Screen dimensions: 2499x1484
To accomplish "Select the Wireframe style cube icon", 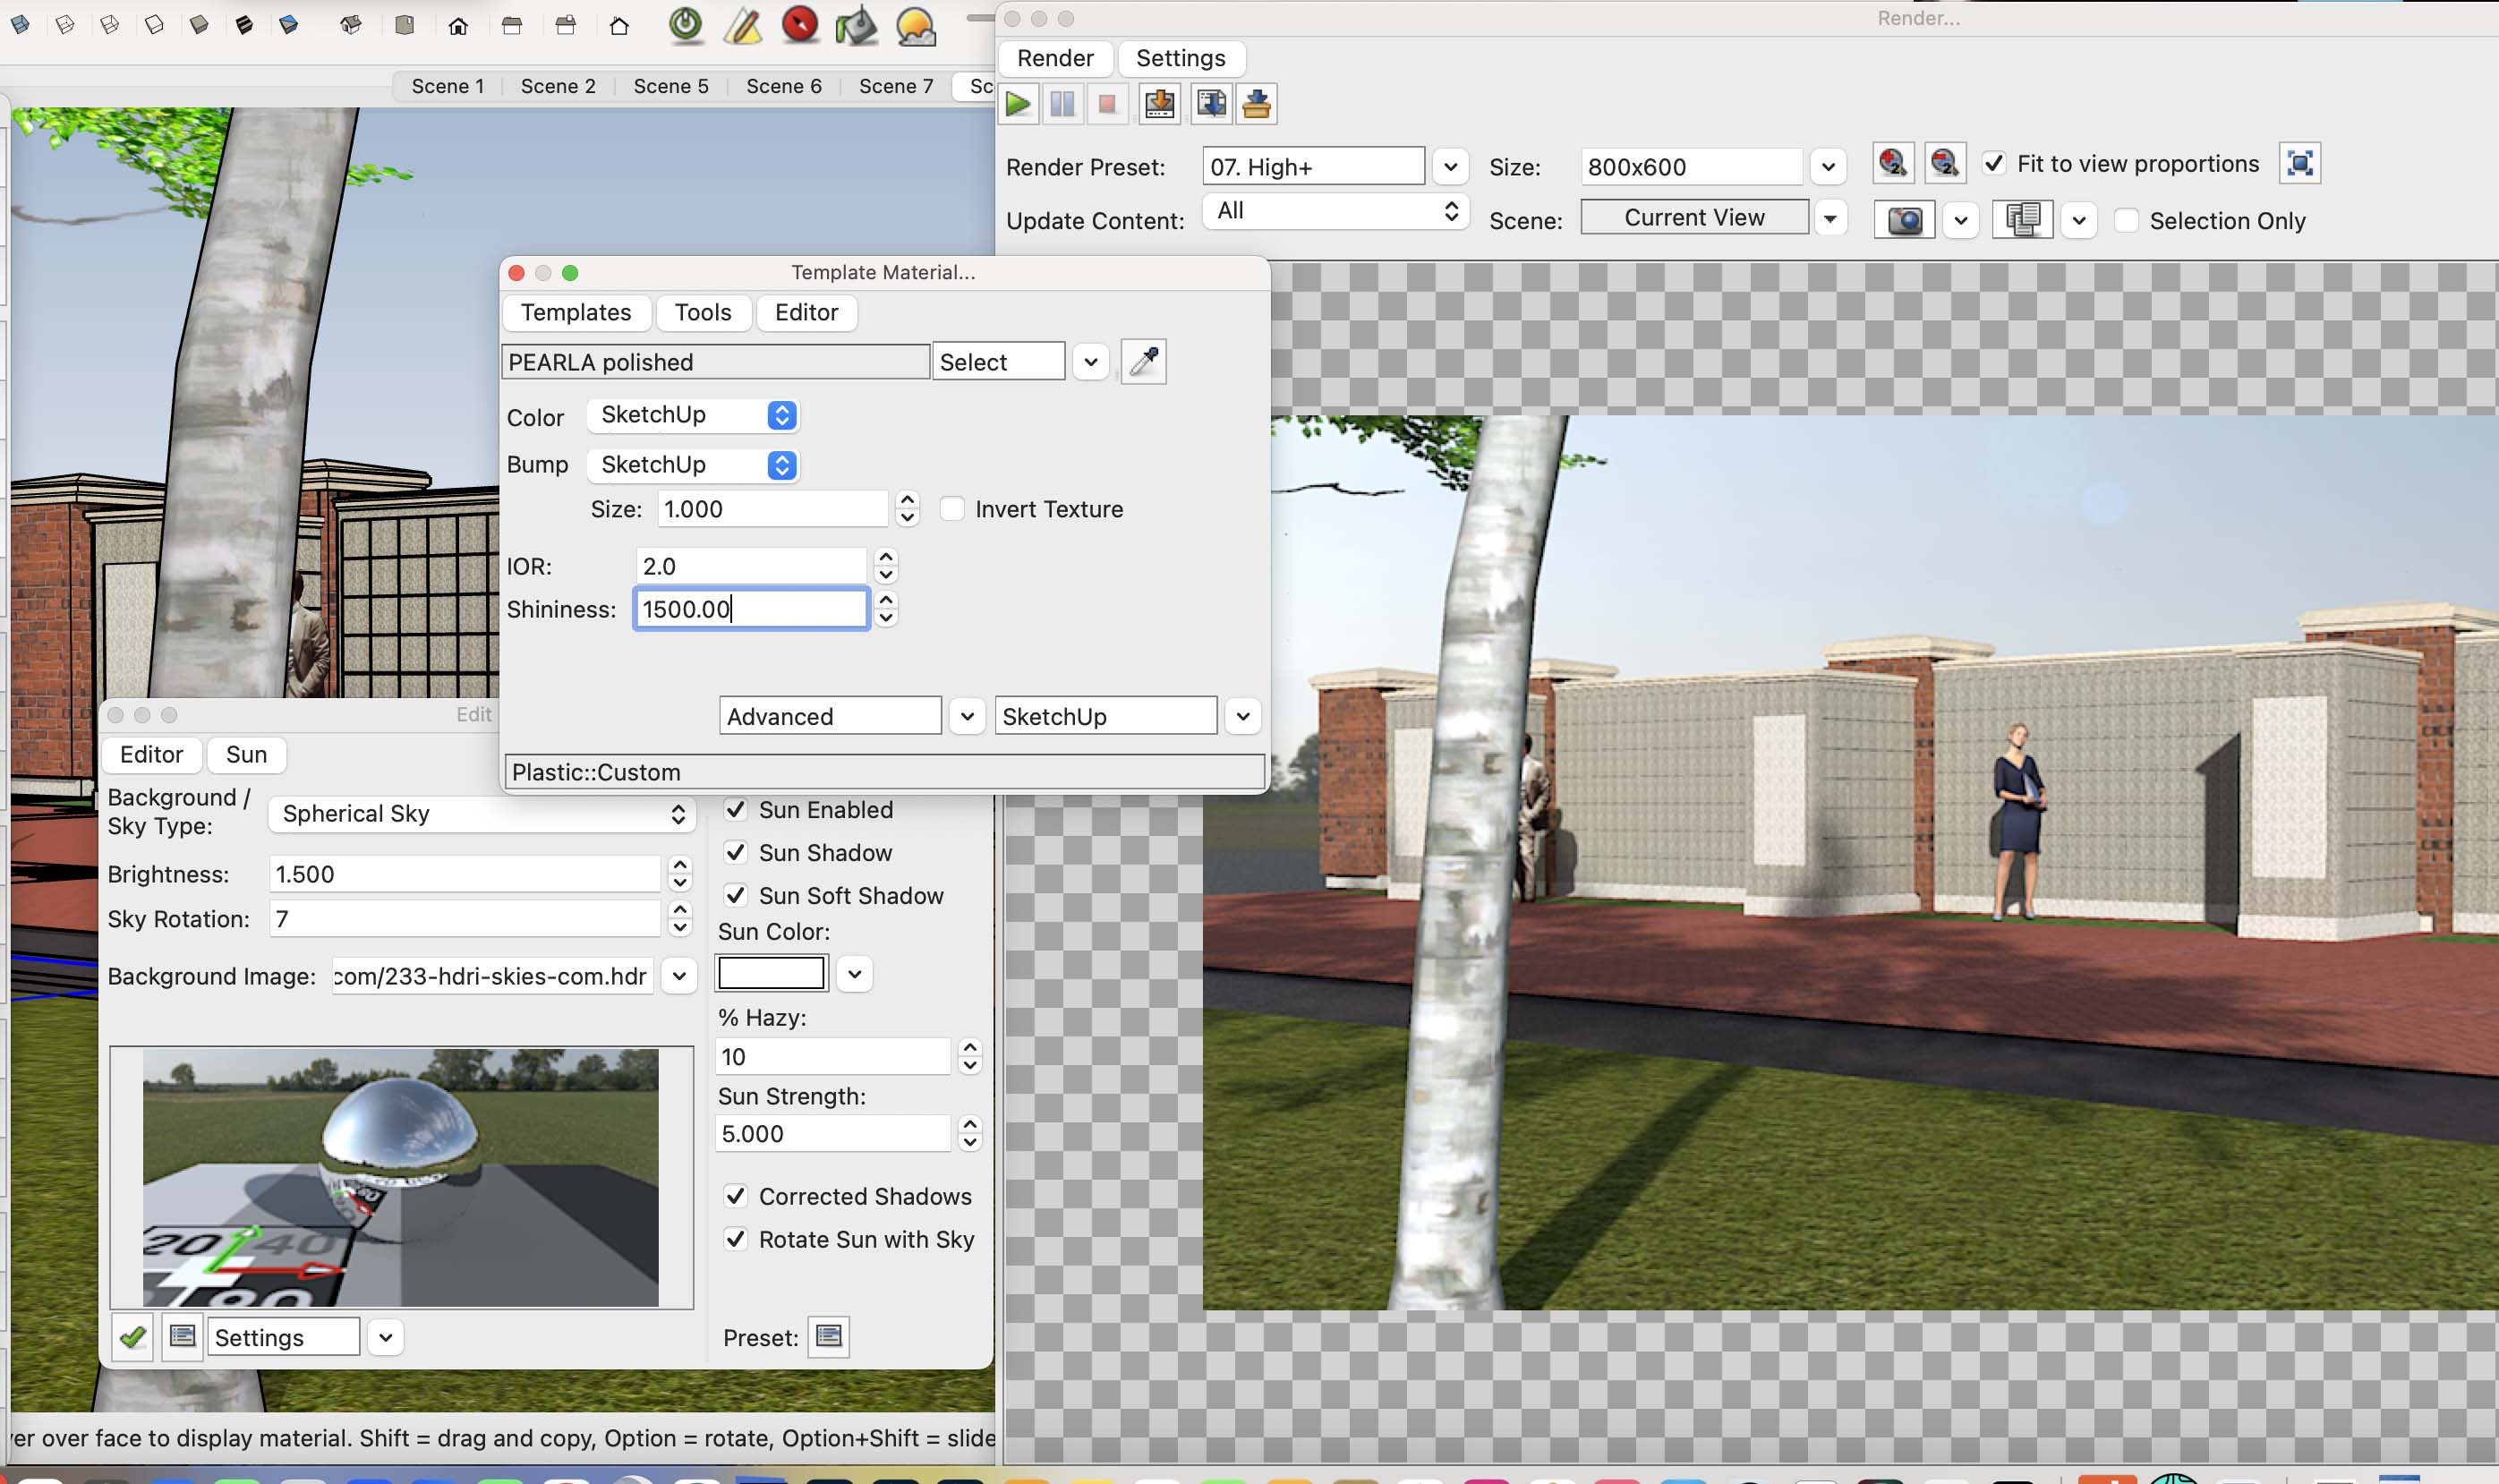I will pyautogui.click(x=109, y=25).
